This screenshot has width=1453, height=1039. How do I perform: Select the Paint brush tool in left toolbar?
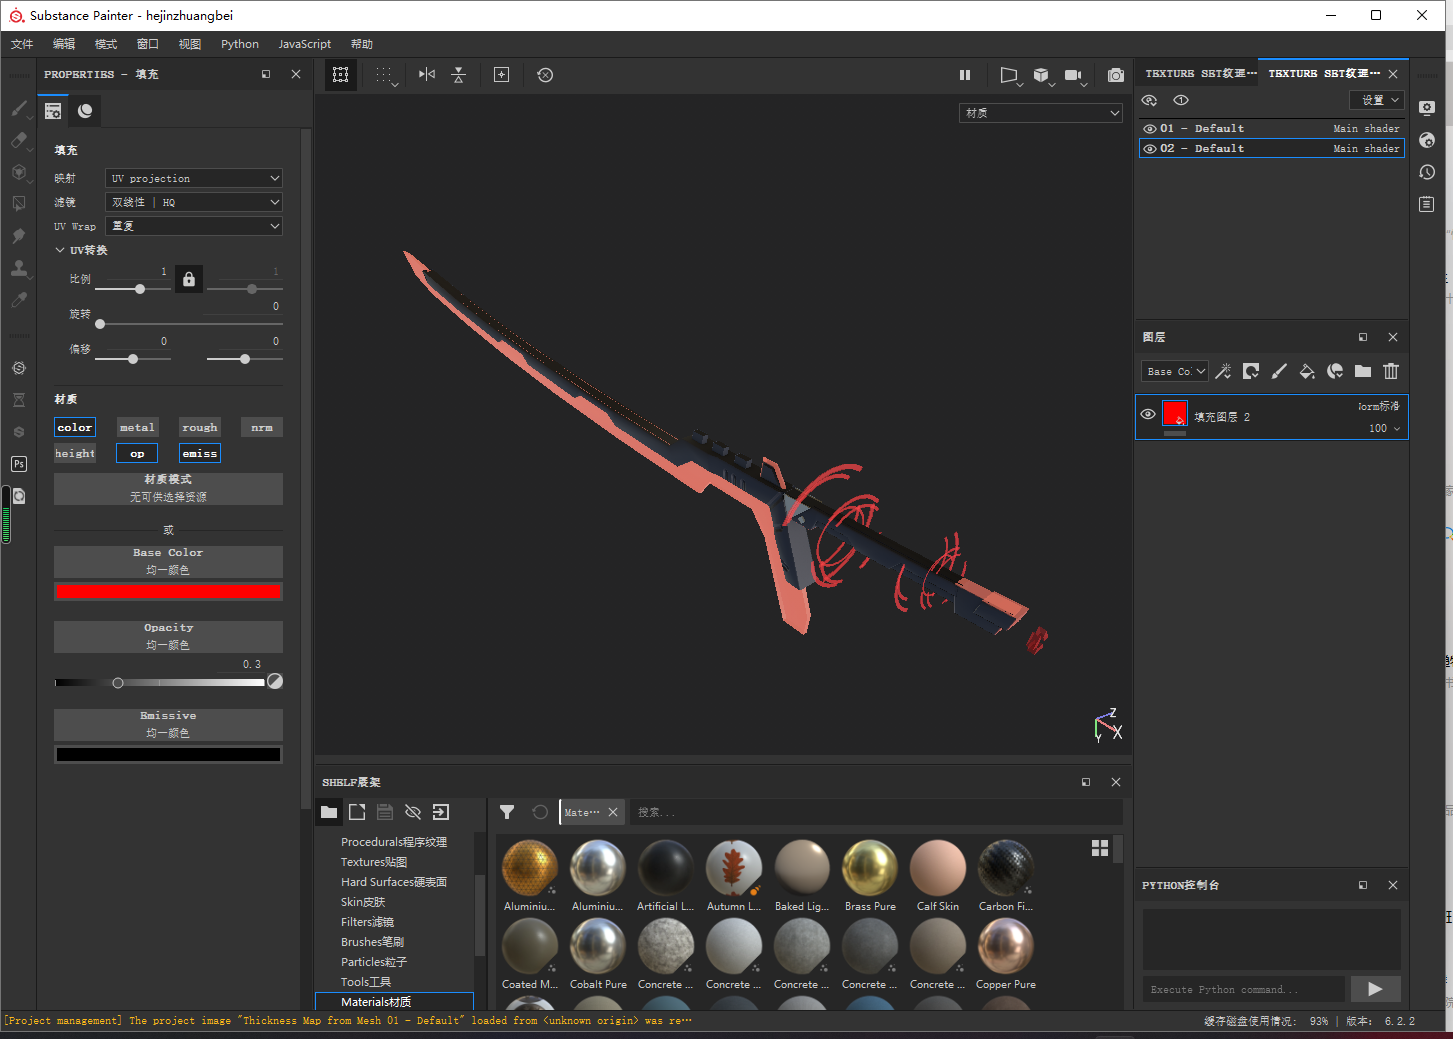click(19, 108)
